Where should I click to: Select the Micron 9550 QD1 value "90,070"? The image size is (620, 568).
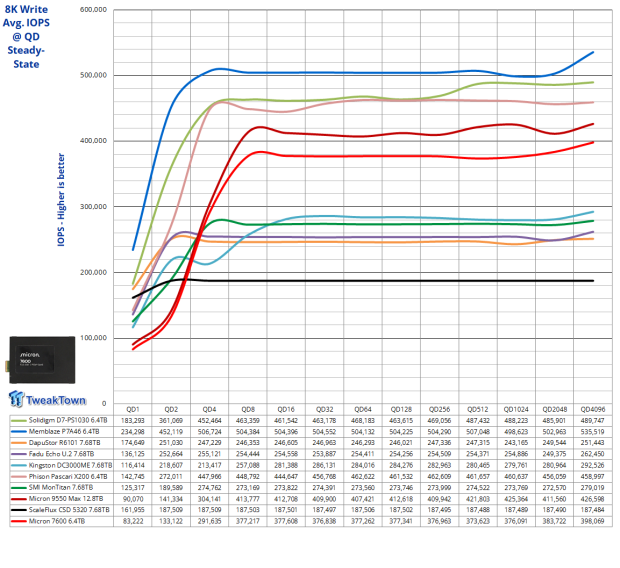tap(133, 499)
